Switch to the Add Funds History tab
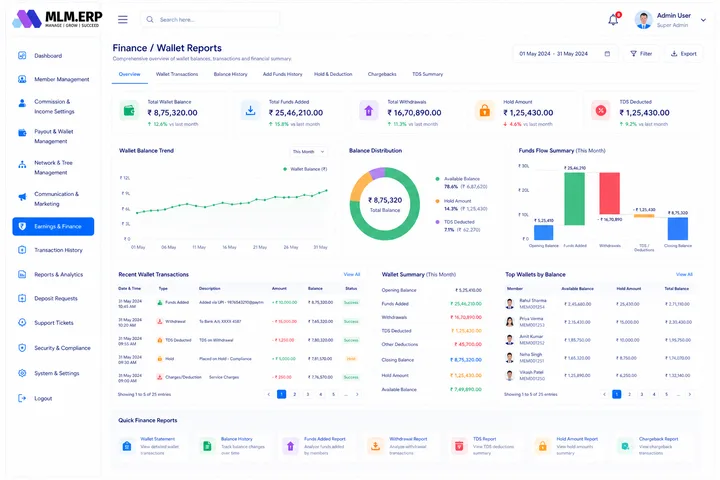The width and height of the screenshot is (720, 480). [282, 74]
